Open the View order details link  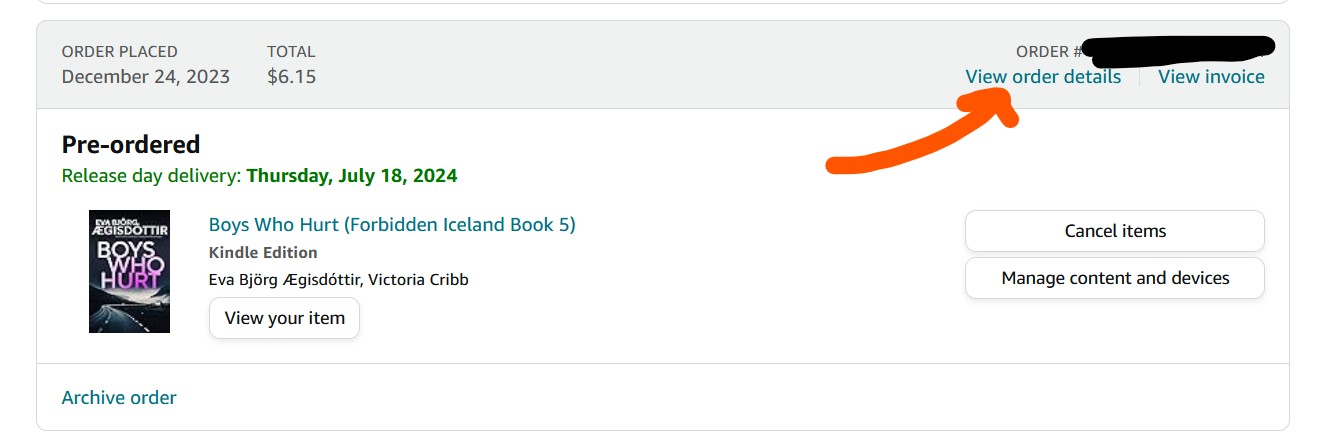point(1043,77)
